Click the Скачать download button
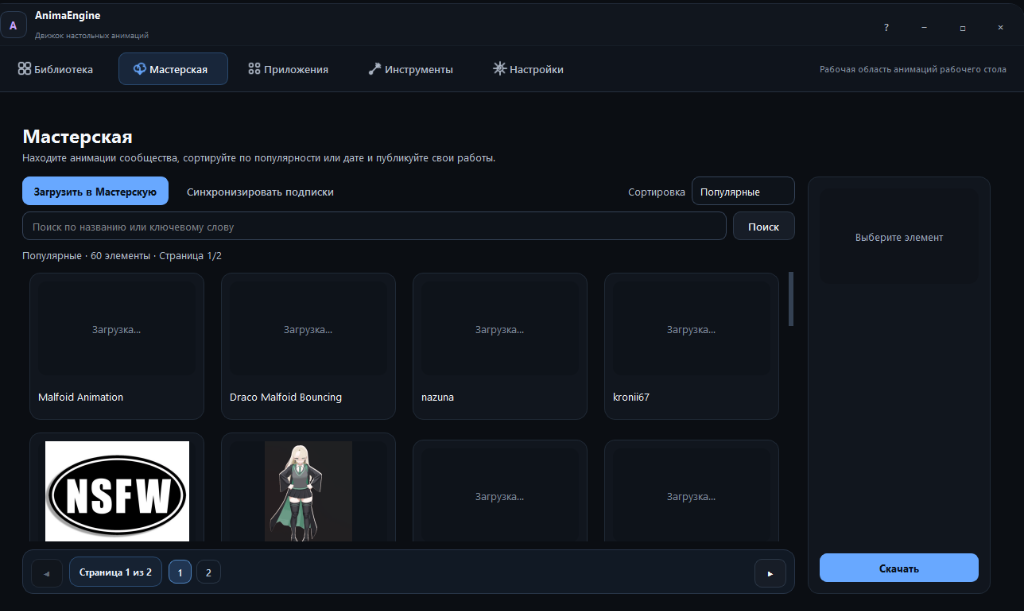 coord(899,568)
